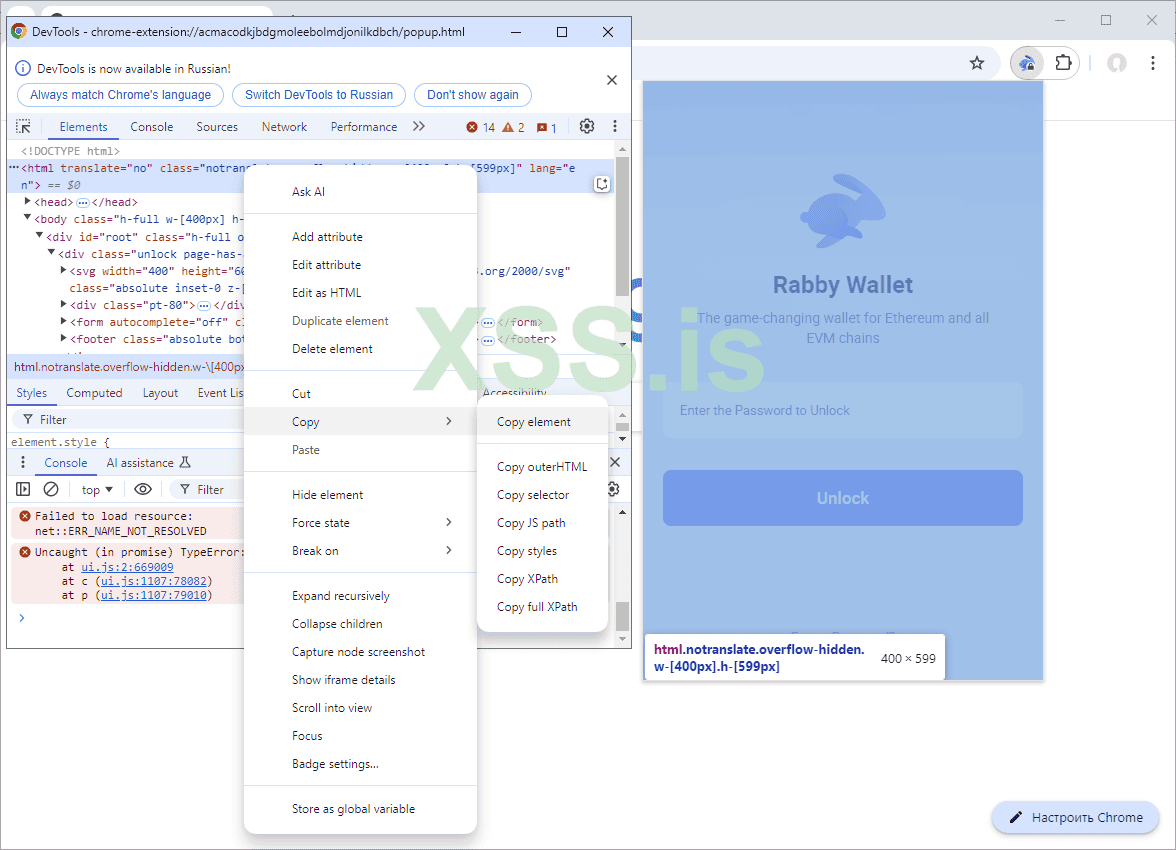Choose Copy full XPath
The height and width of the screenshot is (850, 1176).
coord(542,607)
